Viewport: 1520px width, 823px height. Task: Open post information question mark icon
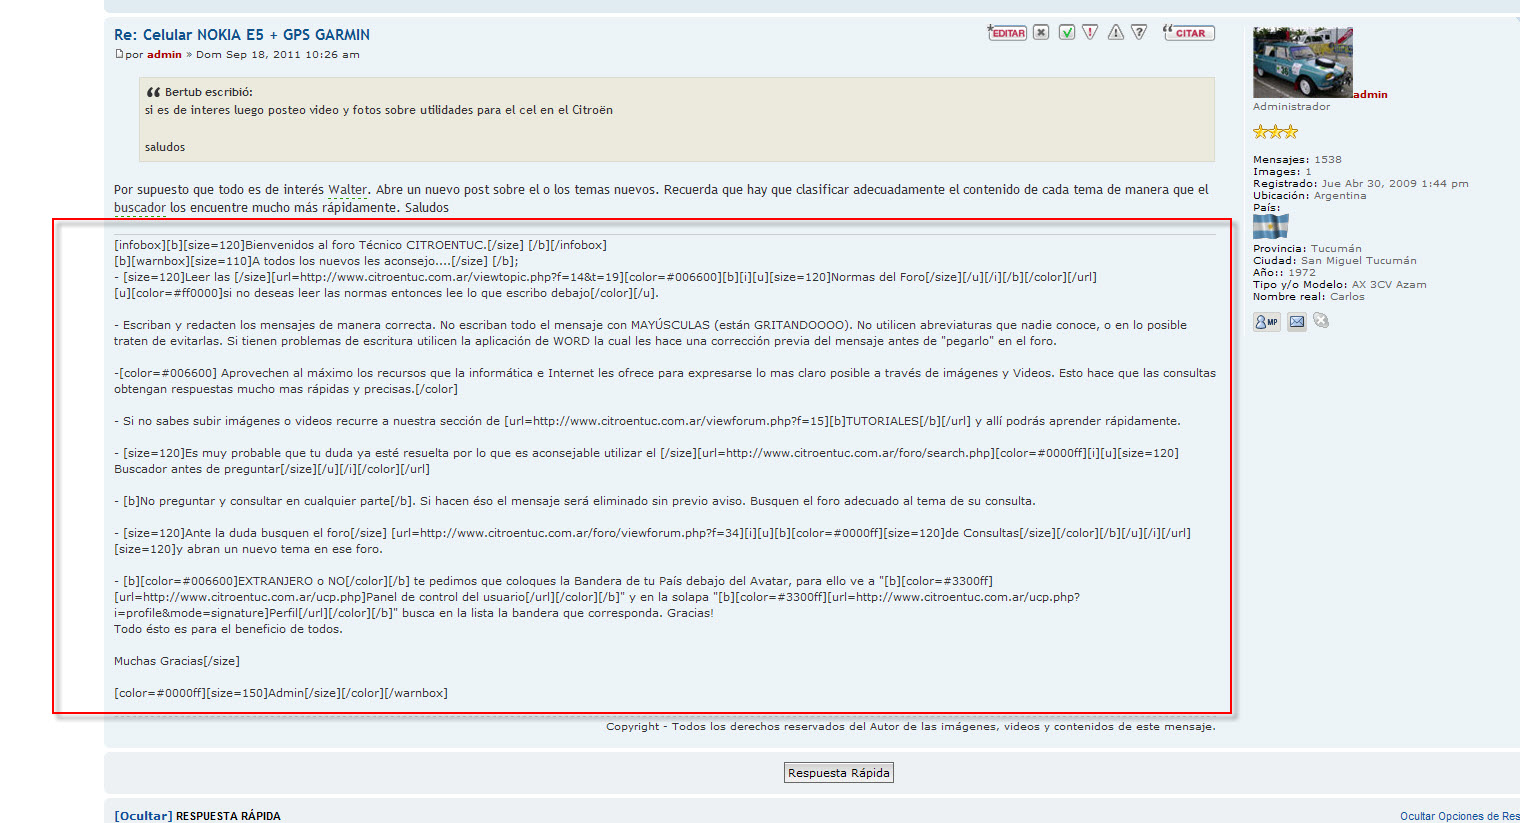1139,33
